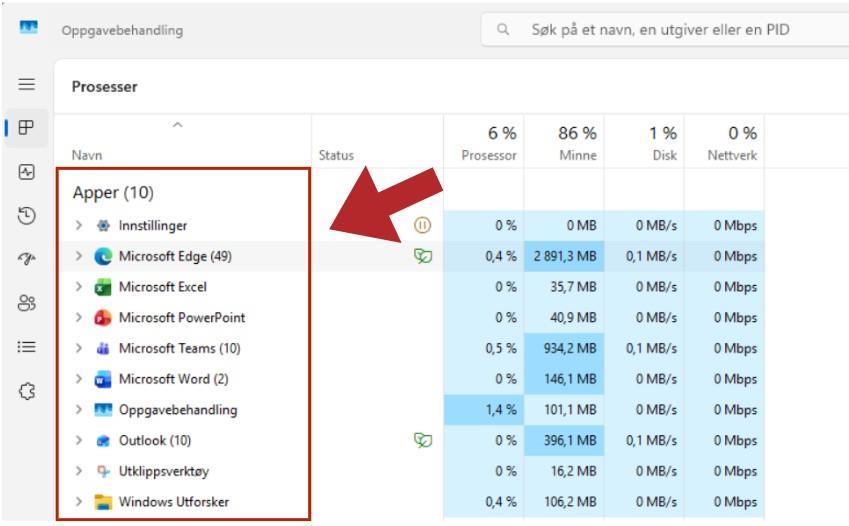849x526 pixels.
Task: Open the Services sidebar icon
Action: point(27,390)
